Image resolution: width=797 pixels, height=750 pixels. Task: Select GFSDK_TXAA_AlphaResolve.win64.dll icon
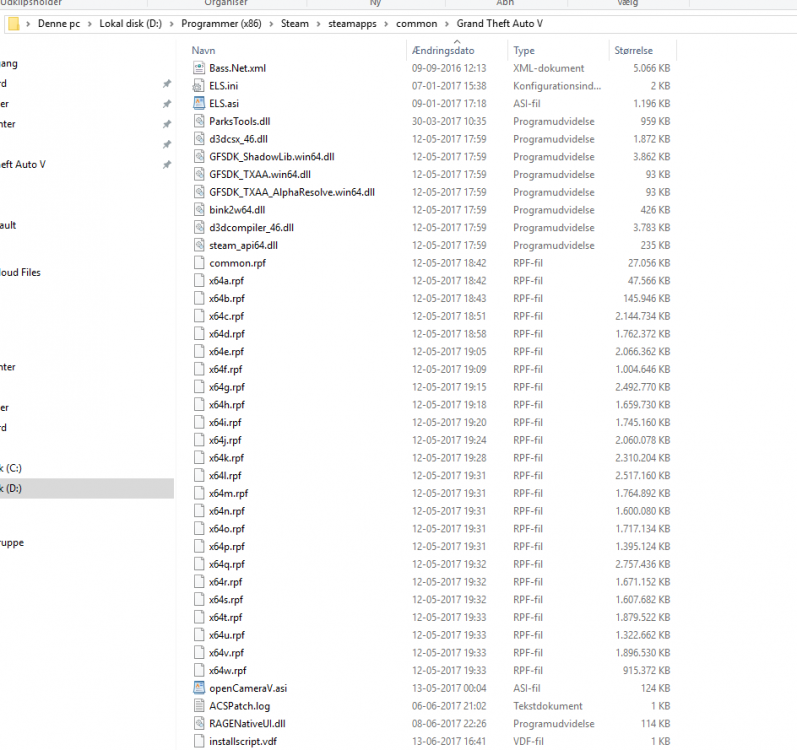click(199, 192)
